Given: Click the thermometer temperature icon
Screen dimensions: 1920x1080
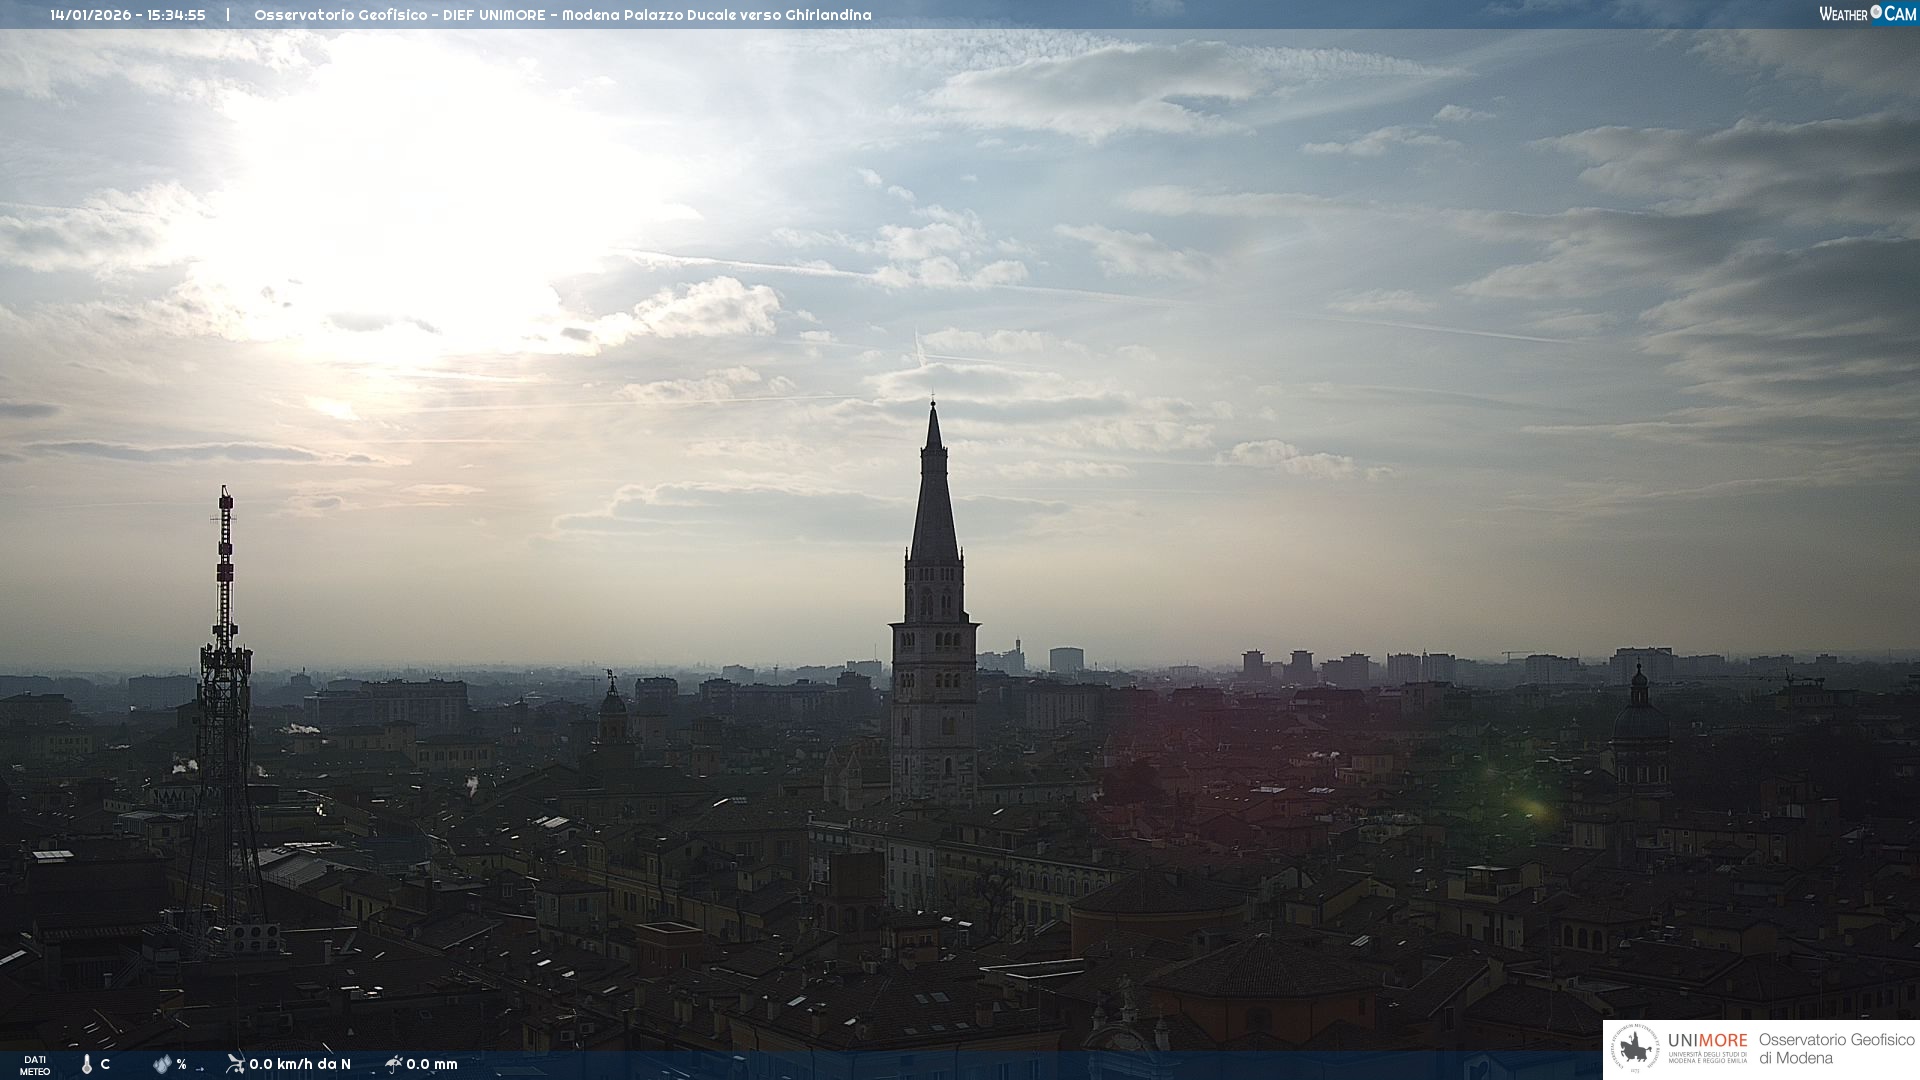Looking at the screenshot, I should (x=87, y=1064).
